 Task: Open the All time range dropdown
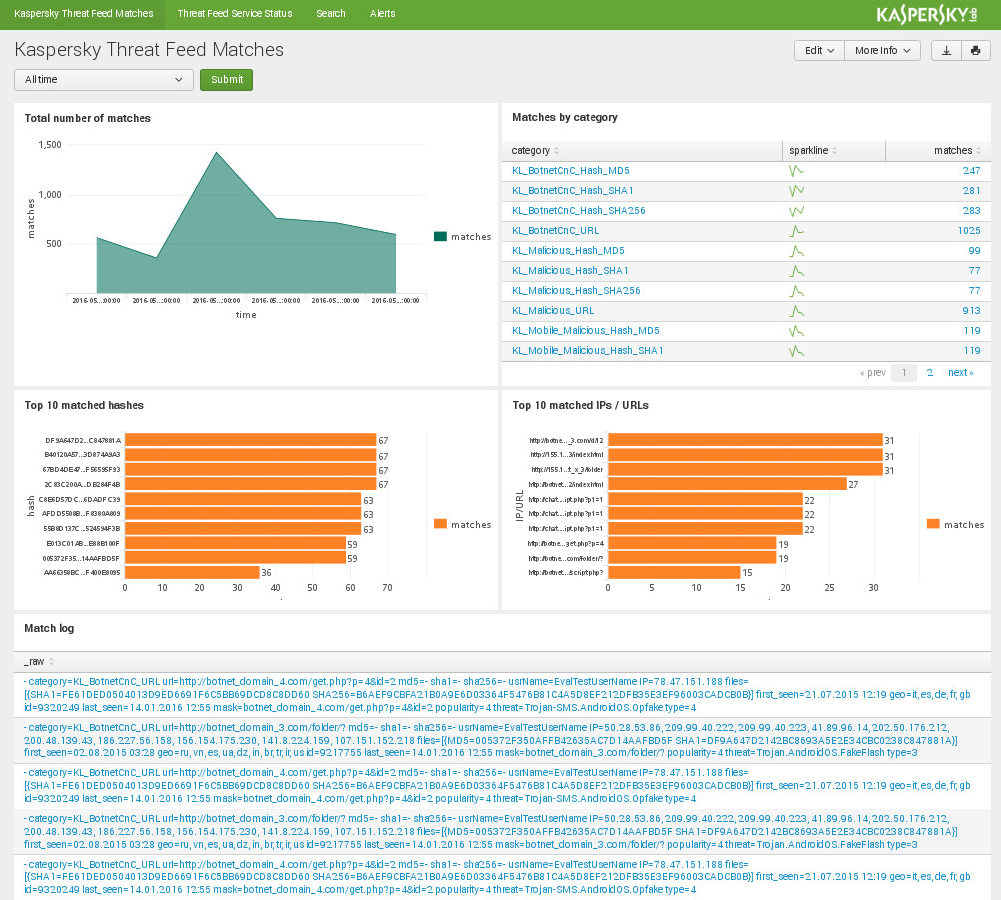click(104, 80)
